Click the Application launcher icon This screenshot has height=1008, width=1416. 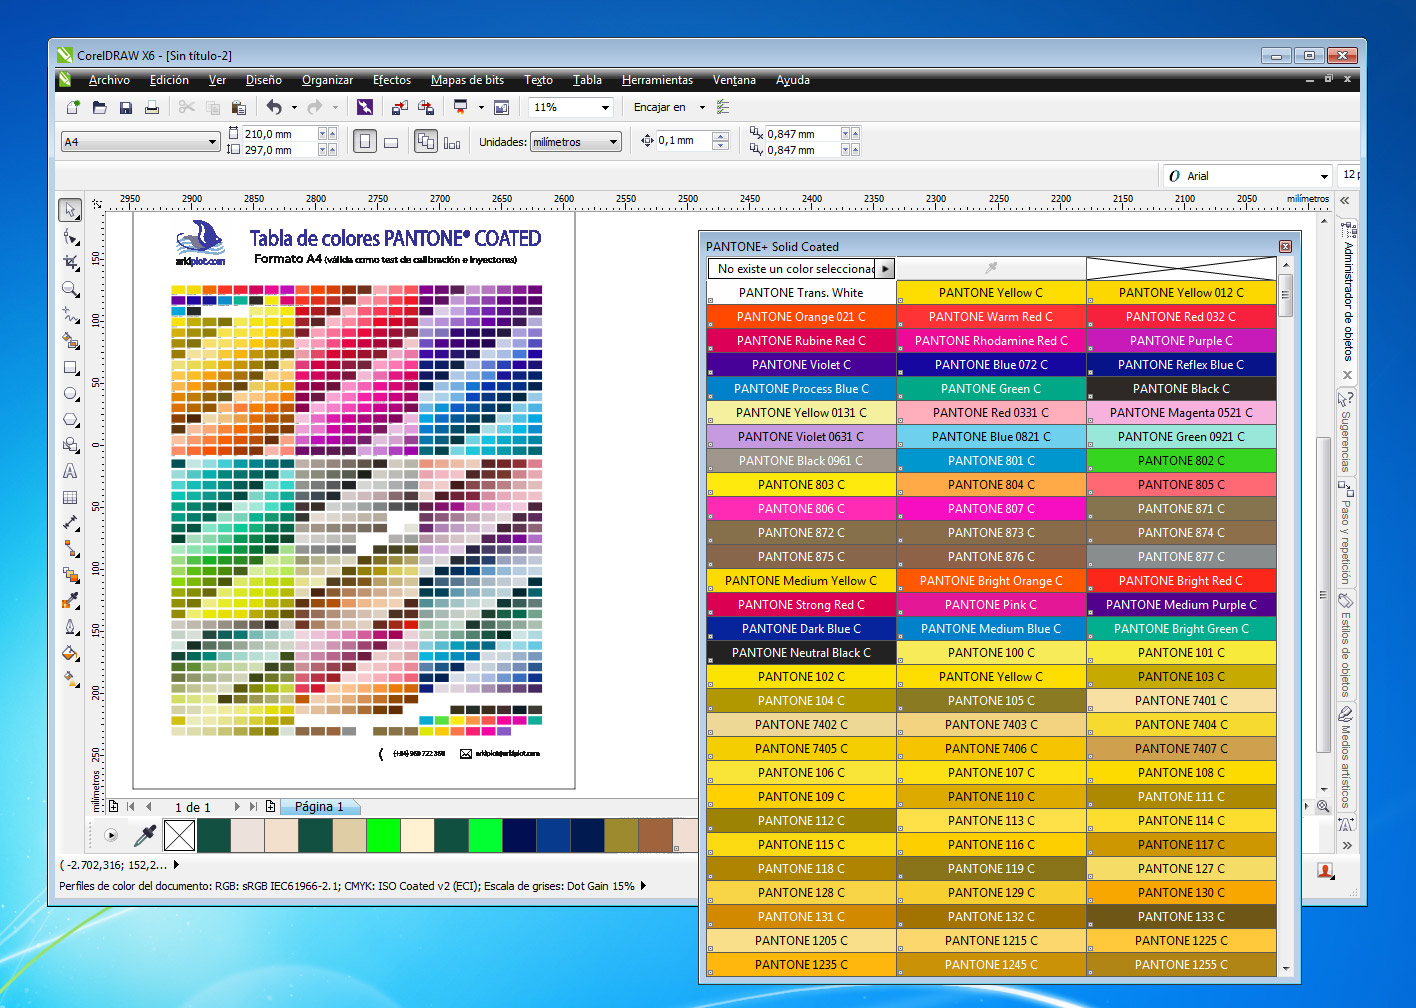click(461, 107)
